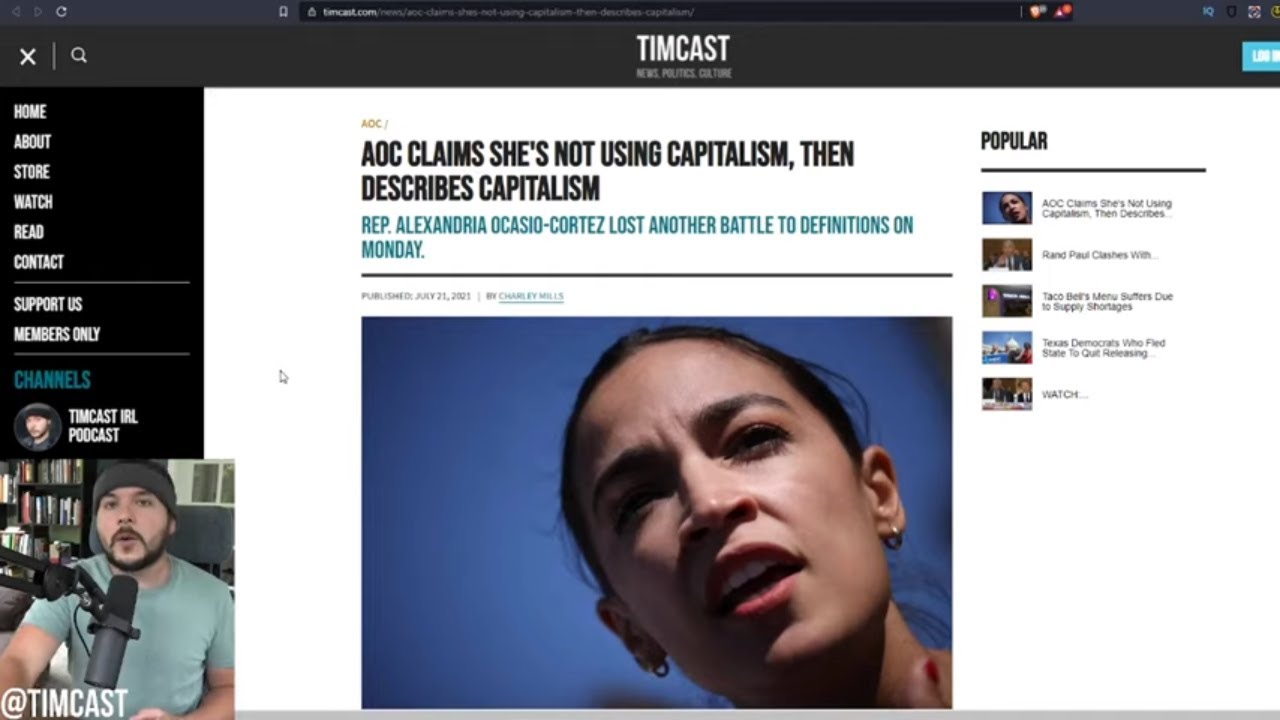This screenshot has width=1280, height=720.
Task: Click the browser back arrow
Action: coord(16,11)
